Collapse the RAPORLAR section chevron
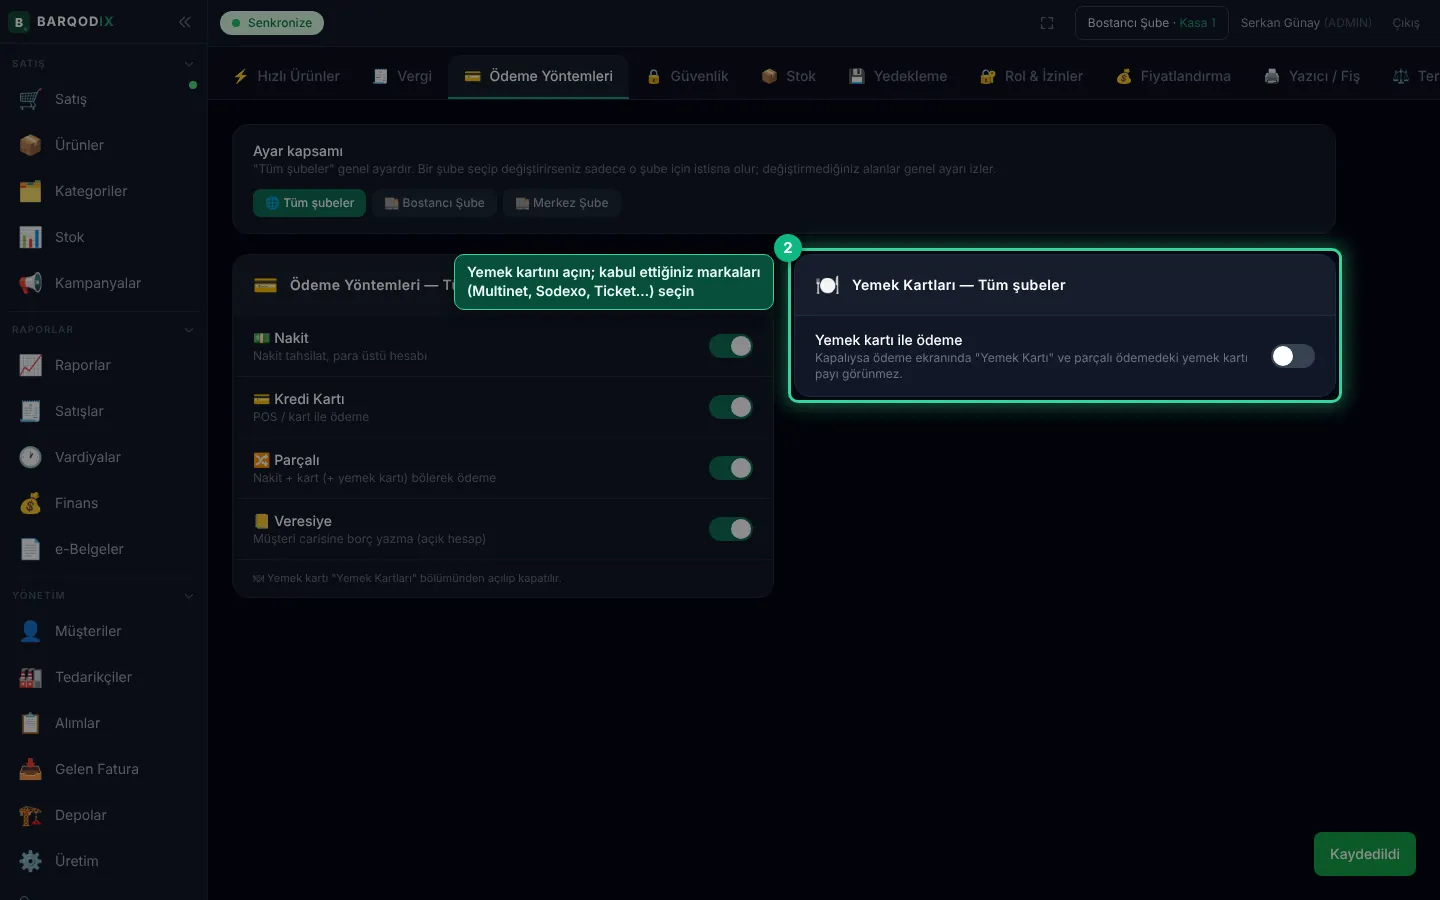This screenshot has height=900, width=1440. coord(189,330)
